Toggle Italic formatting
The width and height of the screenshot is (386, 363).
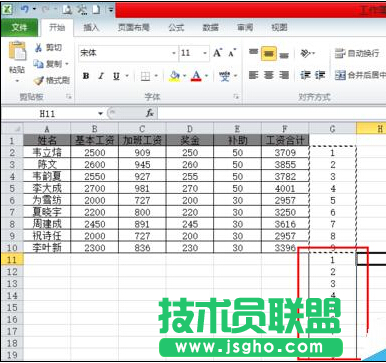click(101, 76)
